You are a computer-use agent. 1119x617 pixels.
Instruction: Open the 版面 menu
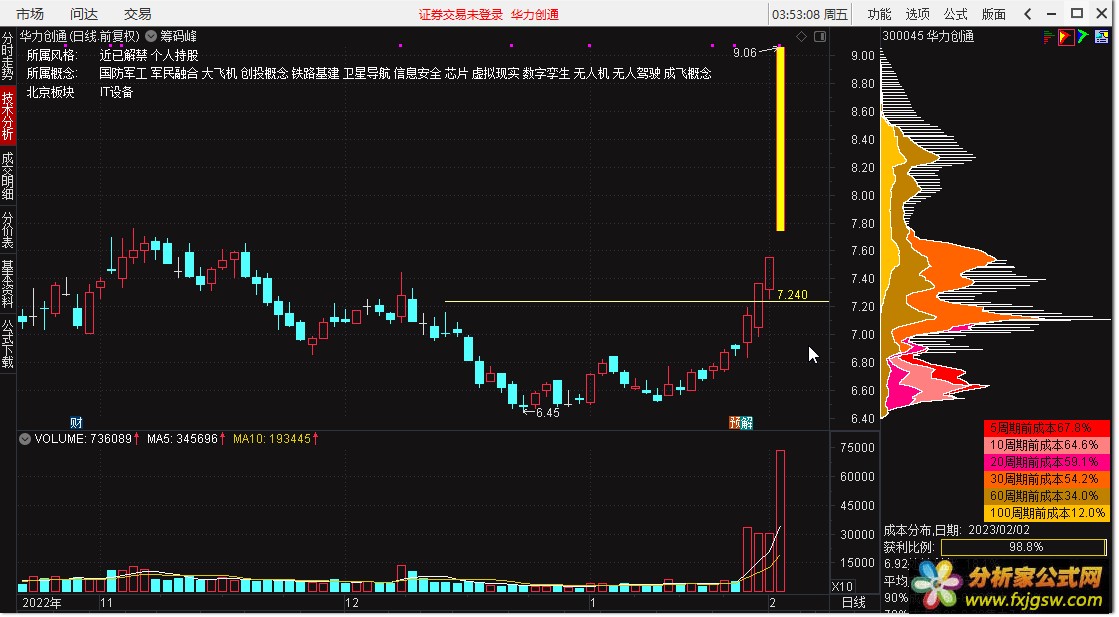click(x=993, y=14)
